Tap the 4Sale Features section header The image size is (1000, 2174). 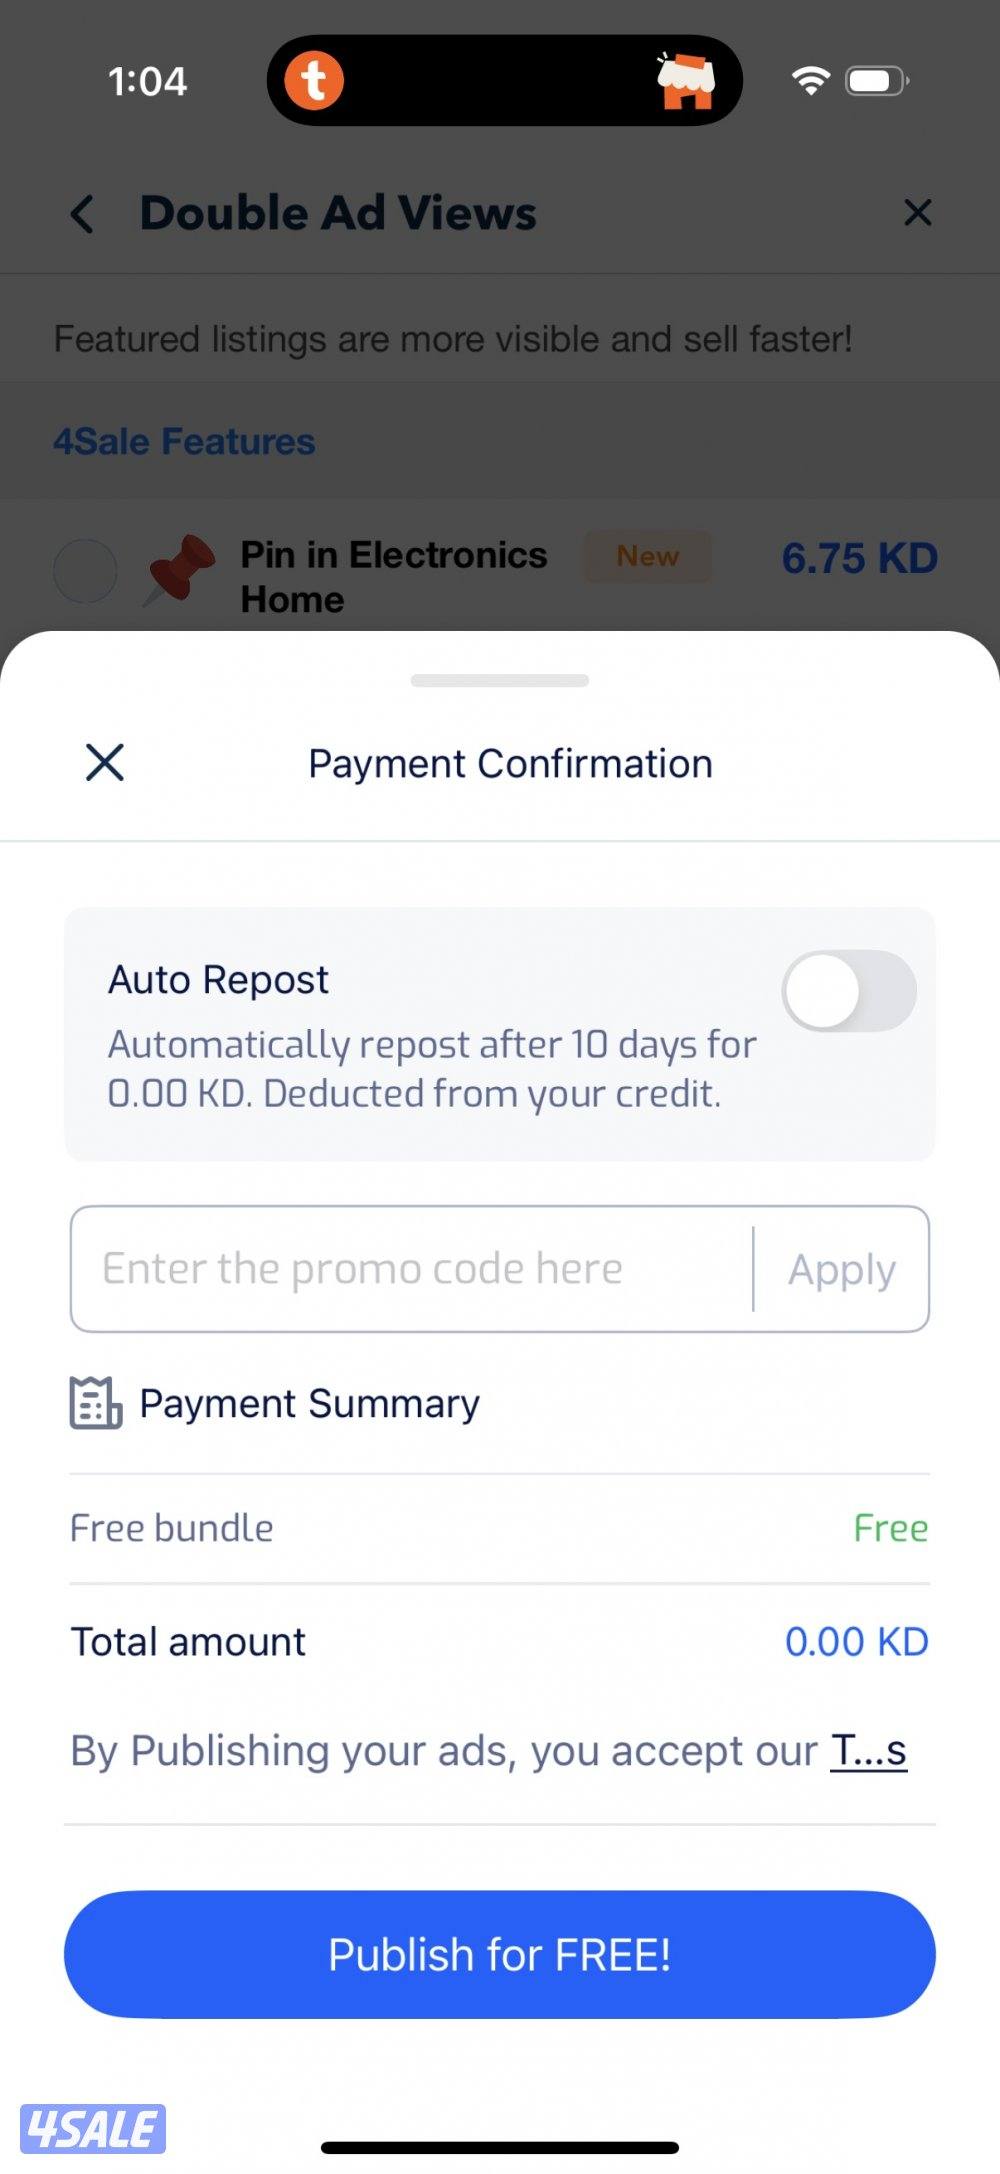(x=184, y=441)
